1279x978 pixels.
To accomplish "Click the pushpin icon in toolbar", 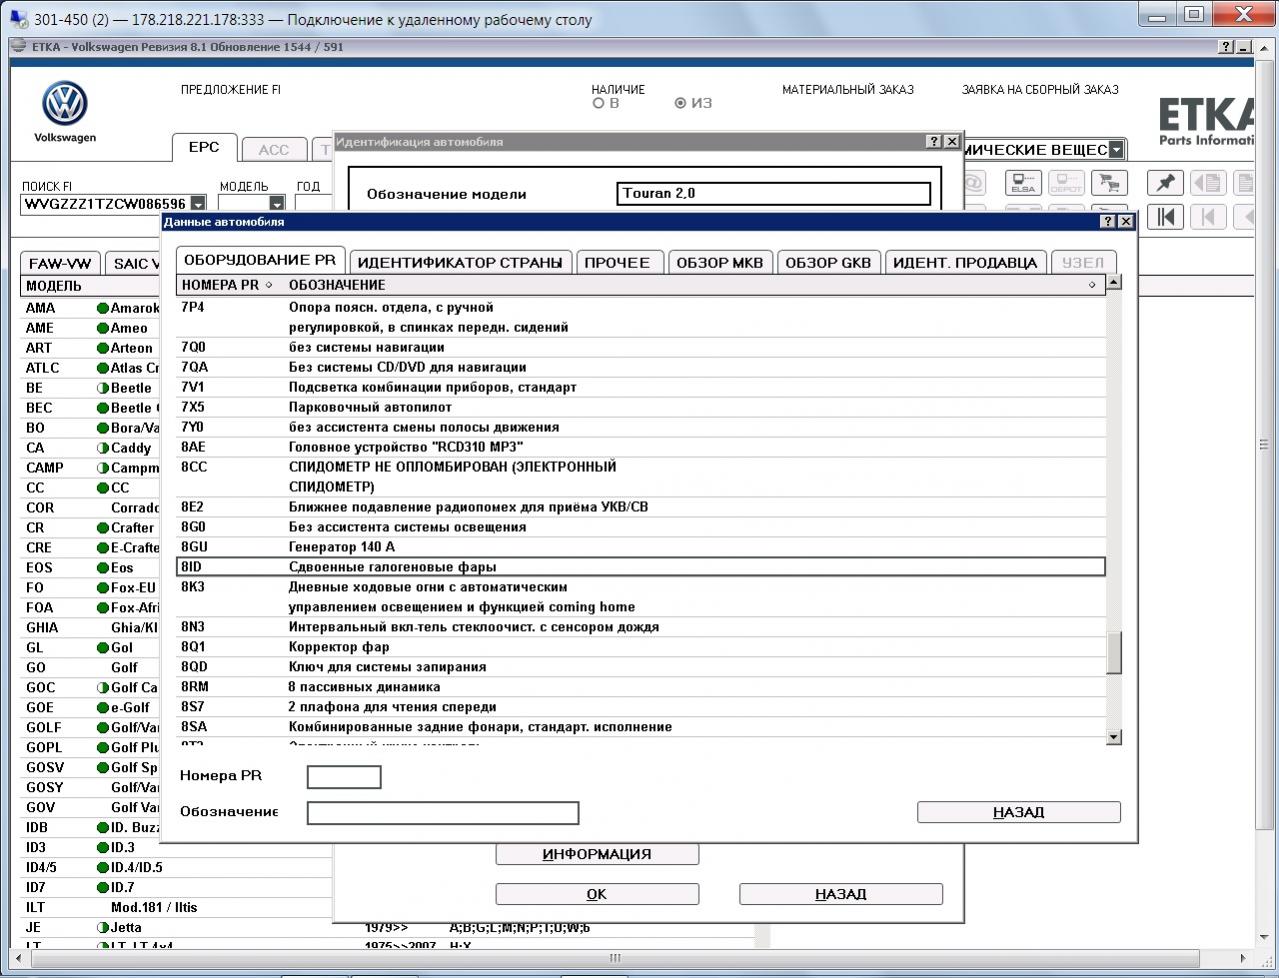I will [1165, 183].
